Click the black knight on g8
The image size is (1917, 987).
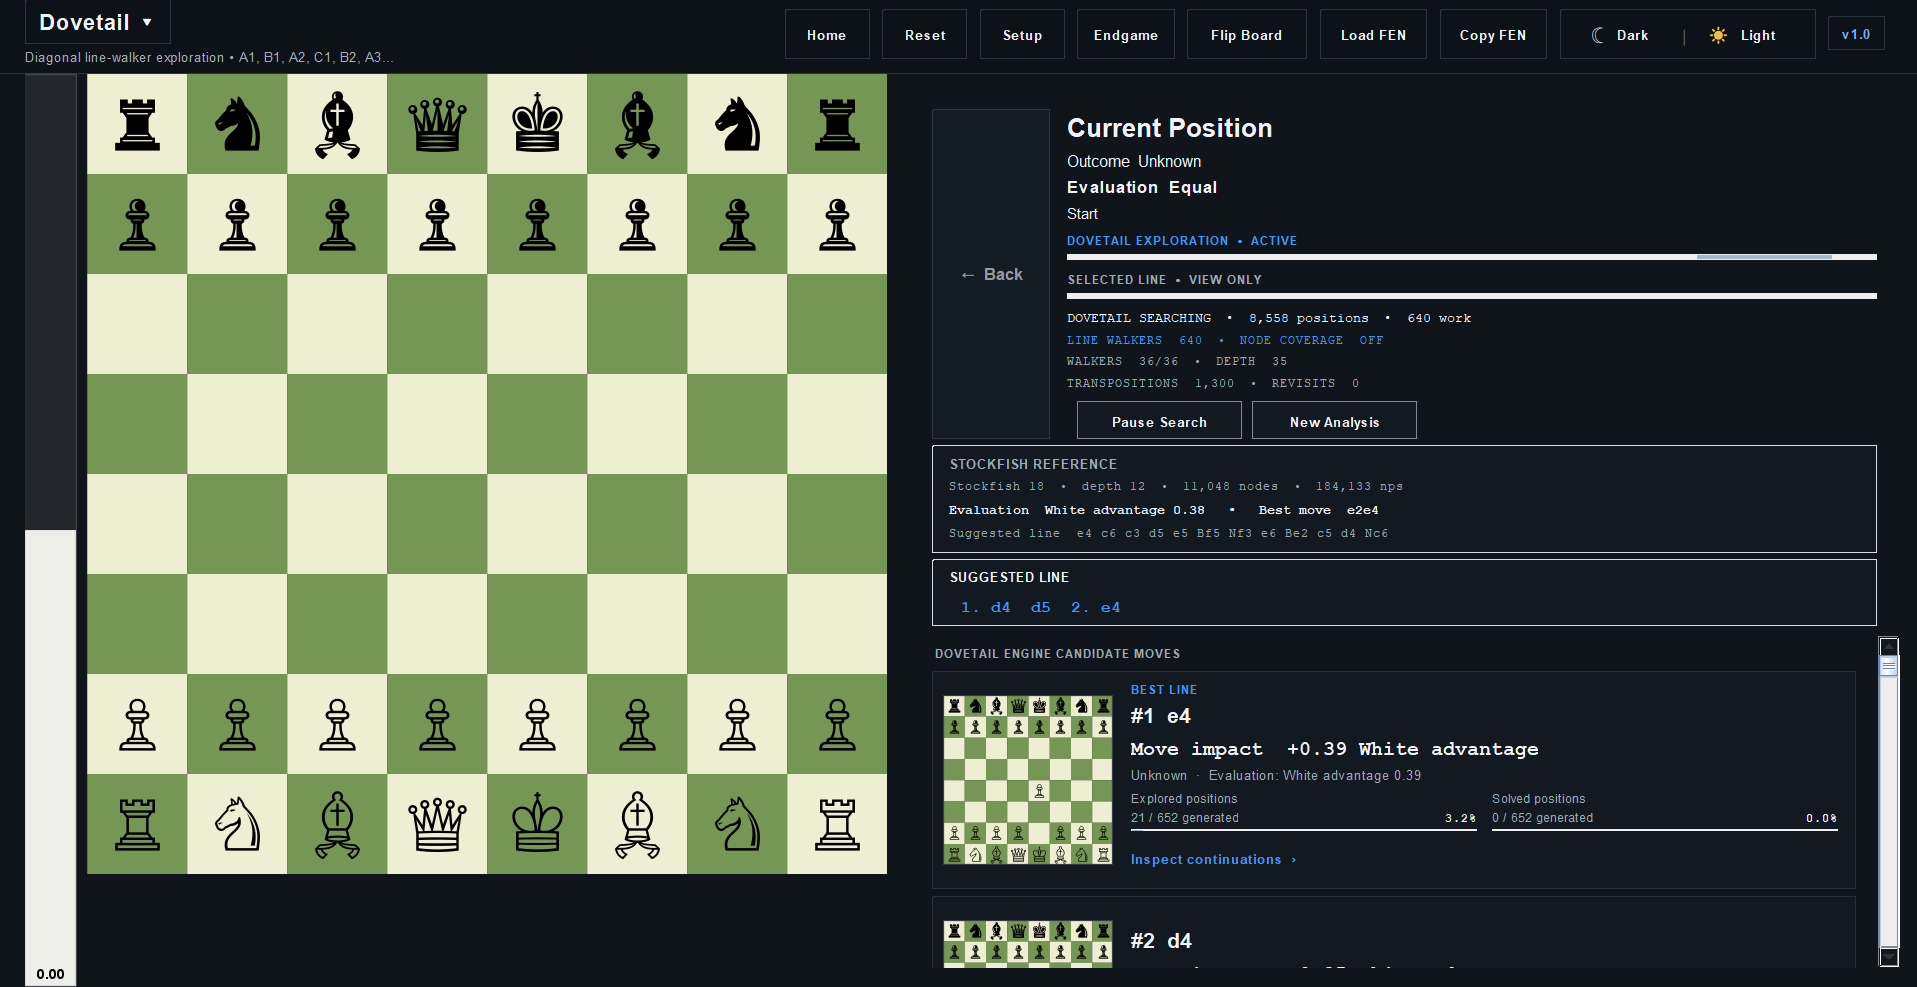tap(737, 124)
